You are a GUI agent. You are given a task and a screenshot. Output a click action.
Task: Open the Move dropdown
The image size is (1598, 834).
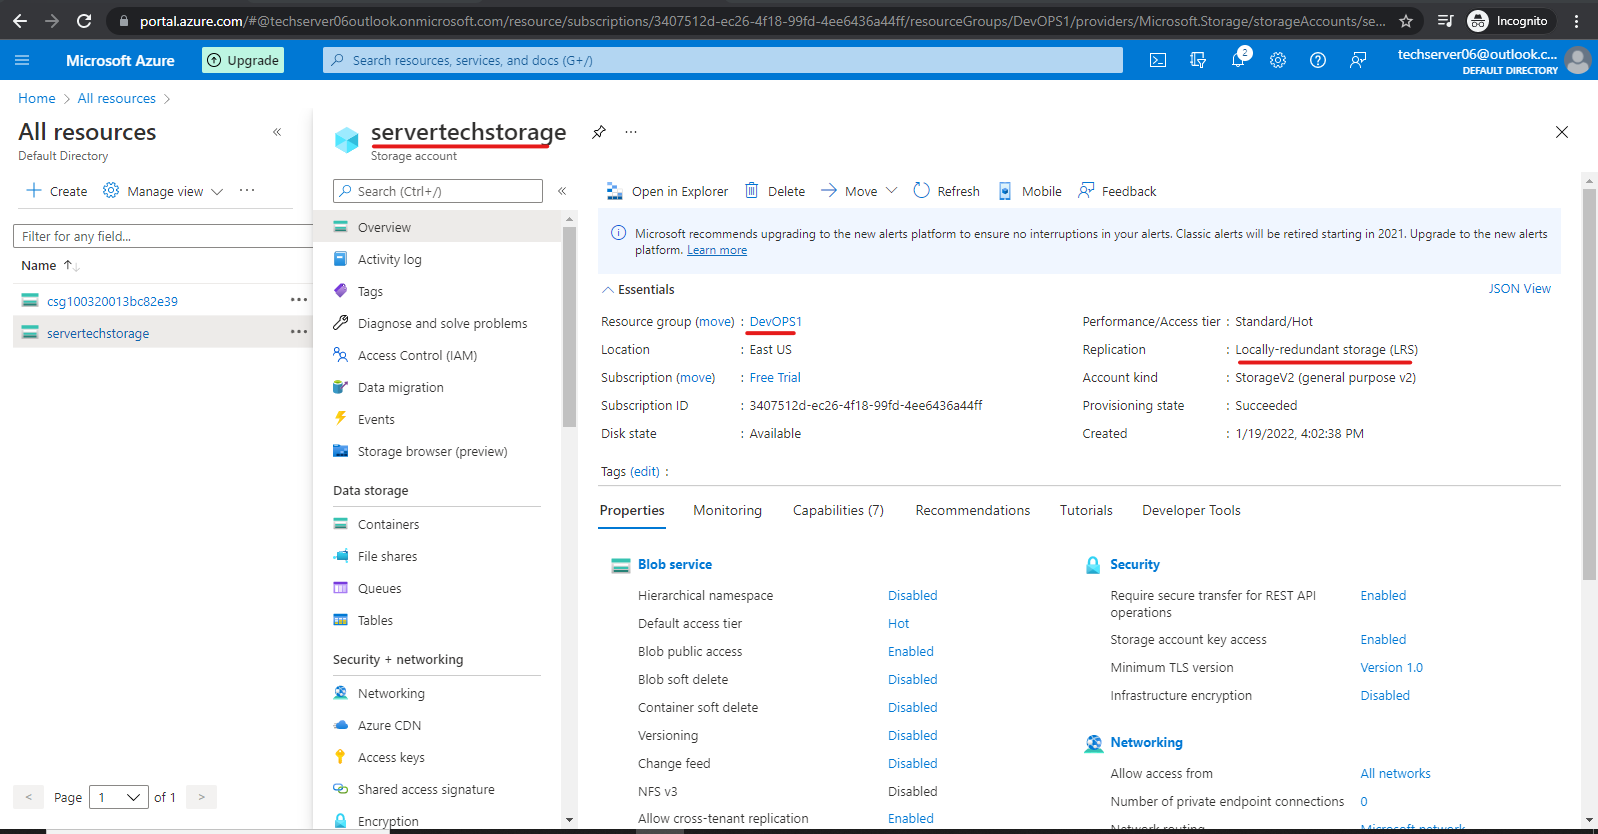click(x=859, y=191)
